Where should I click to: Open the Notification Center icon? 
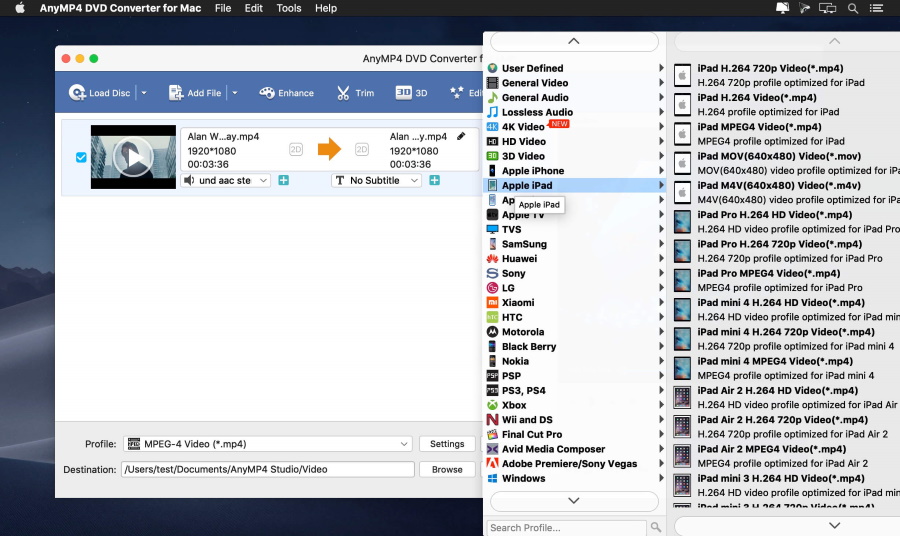point(876,8)
